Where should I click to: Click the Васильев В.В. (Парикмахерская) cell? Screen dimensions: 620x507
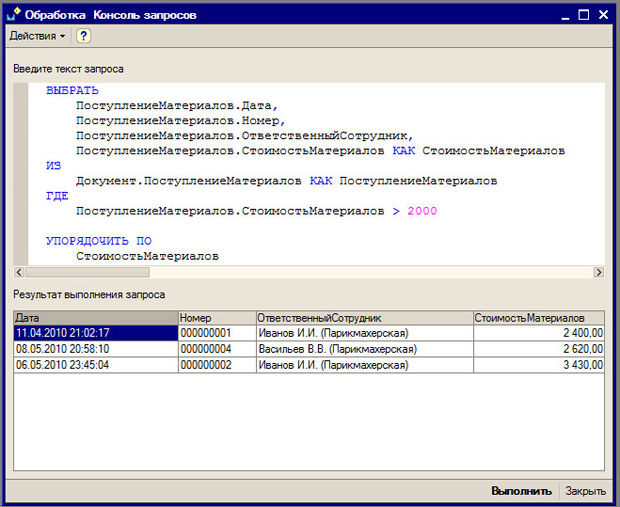[365, 349]
